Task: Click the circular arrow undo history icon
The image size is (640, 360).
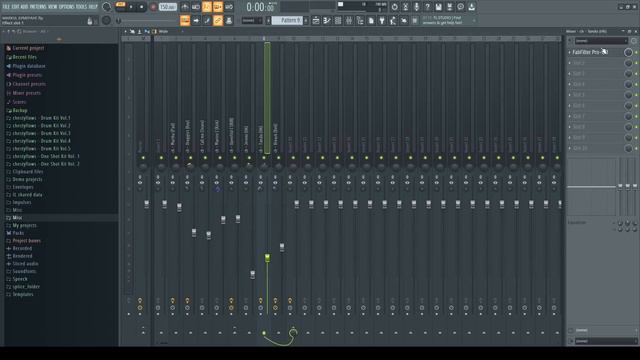Action: [394, 7]
